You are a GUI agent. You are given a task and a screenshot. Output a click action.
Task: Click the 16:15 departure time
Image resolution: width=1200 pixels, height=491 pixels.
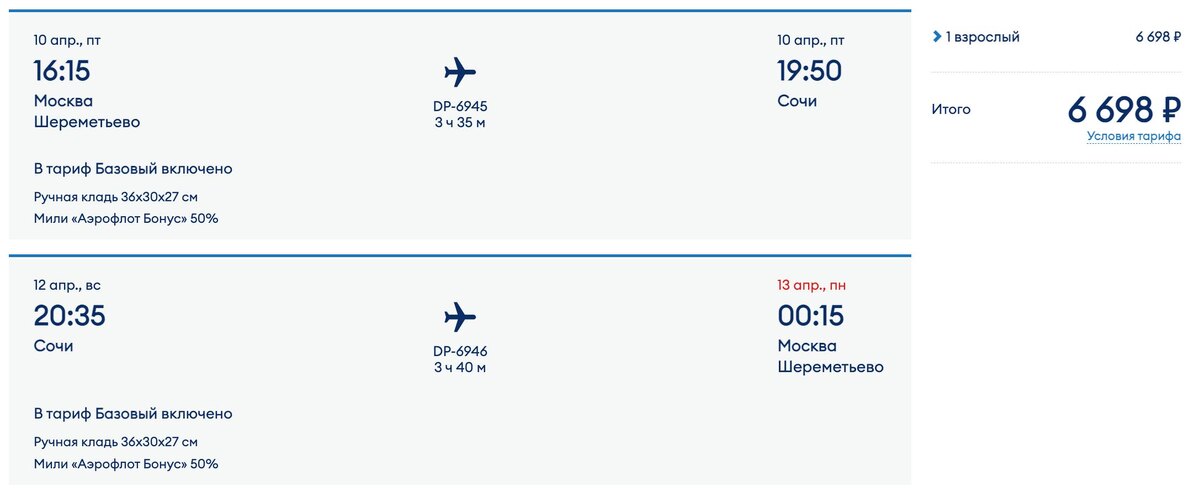pos(62,71)
